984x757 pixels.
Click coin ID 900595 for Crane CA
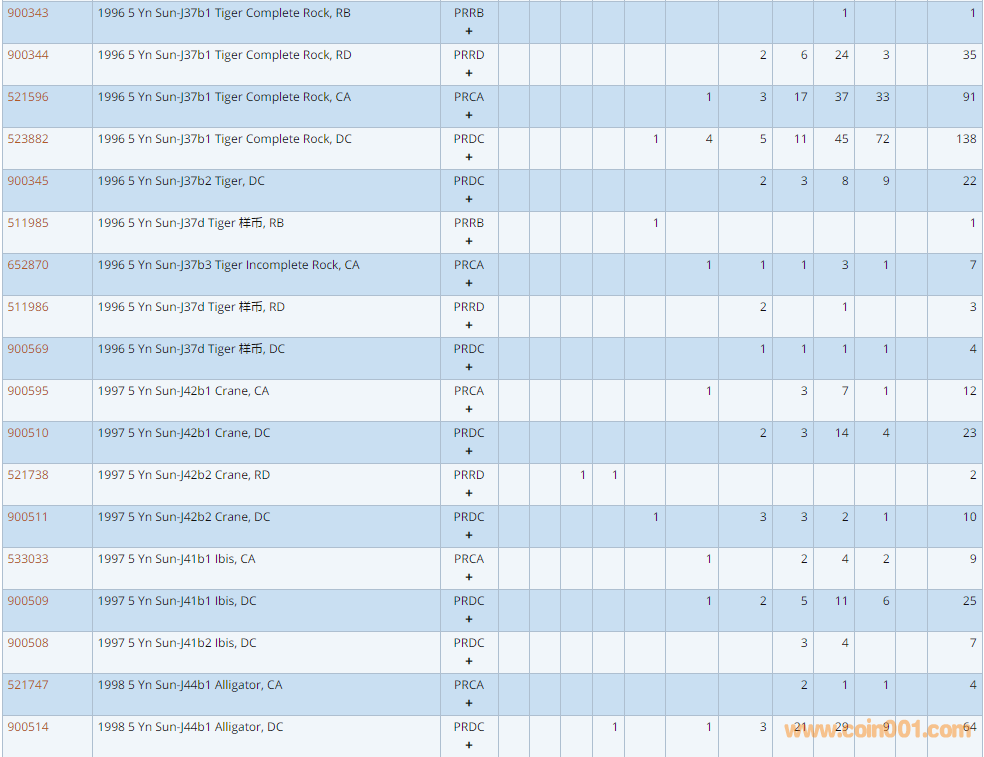click(28, 391)
